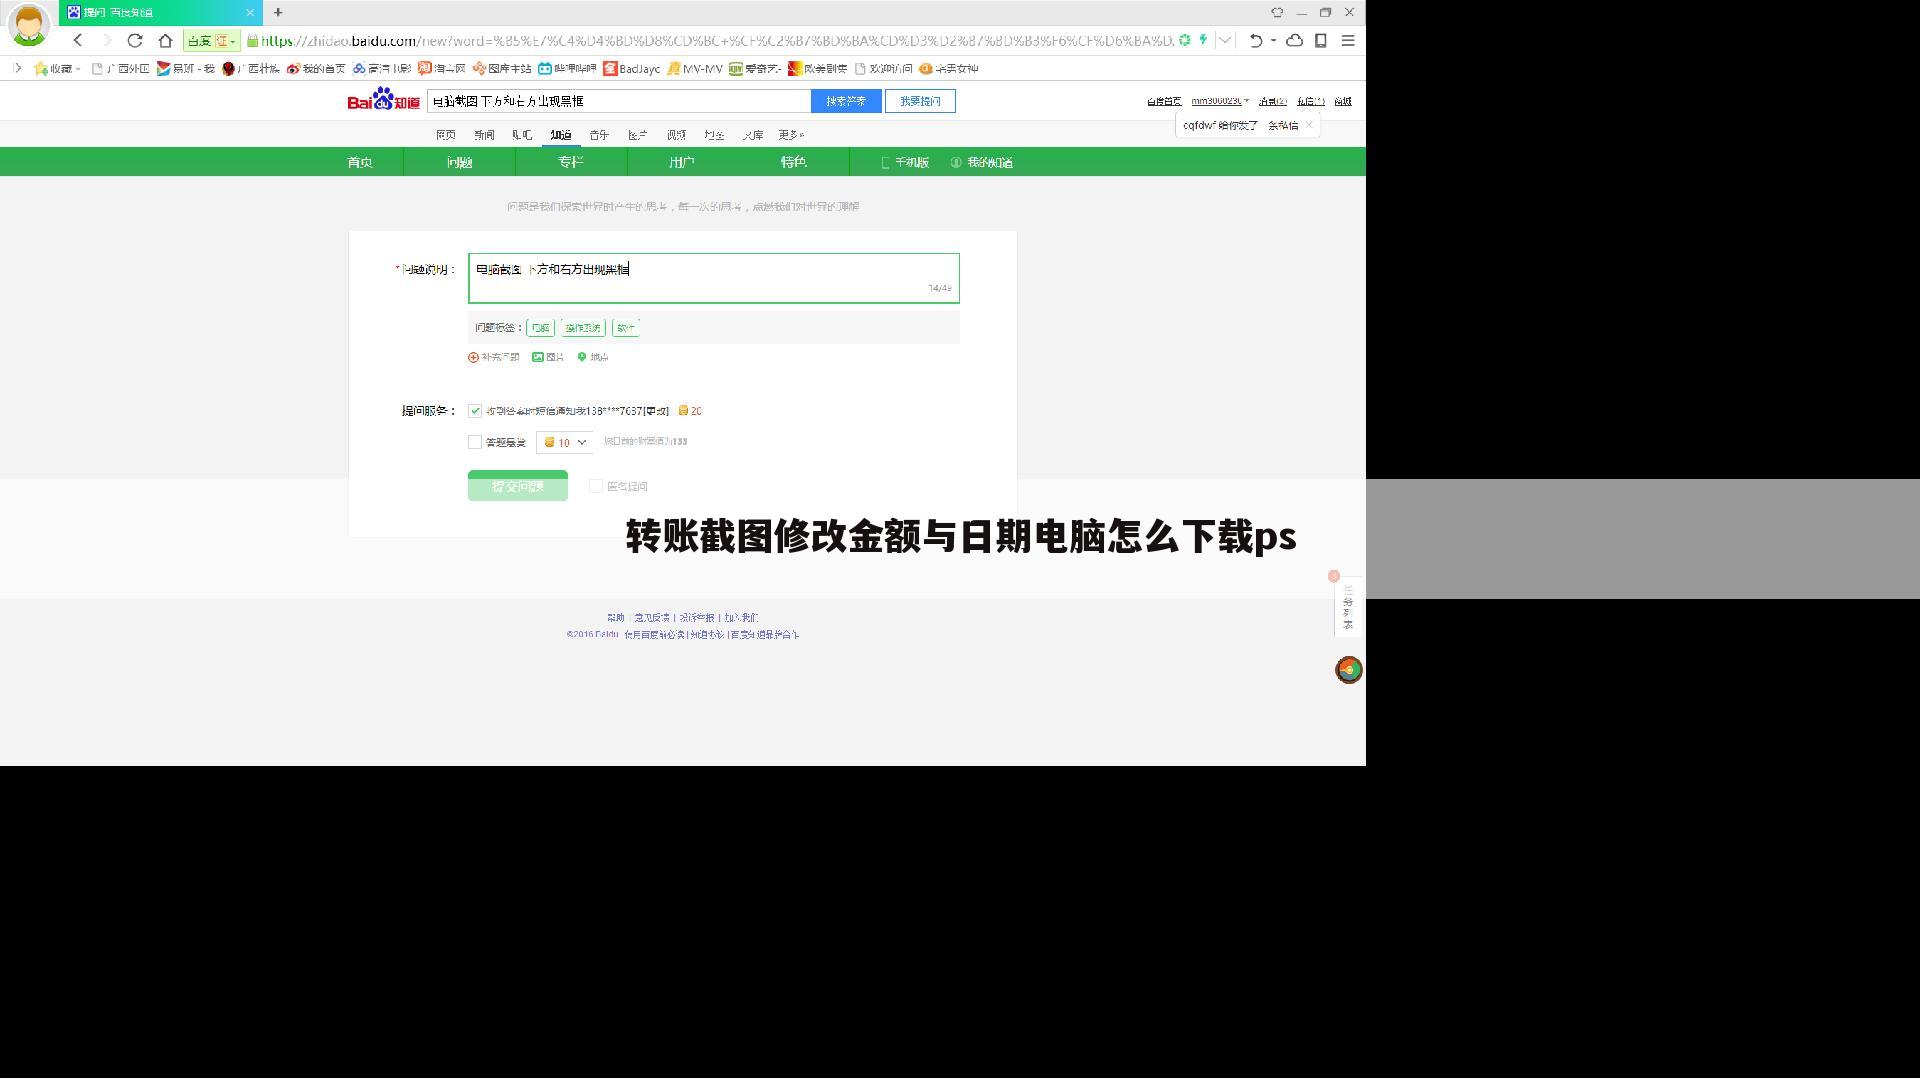Click the 帮助 help footer link
The height and width of the screenshot is (1078, 1920).
(615, 618)
